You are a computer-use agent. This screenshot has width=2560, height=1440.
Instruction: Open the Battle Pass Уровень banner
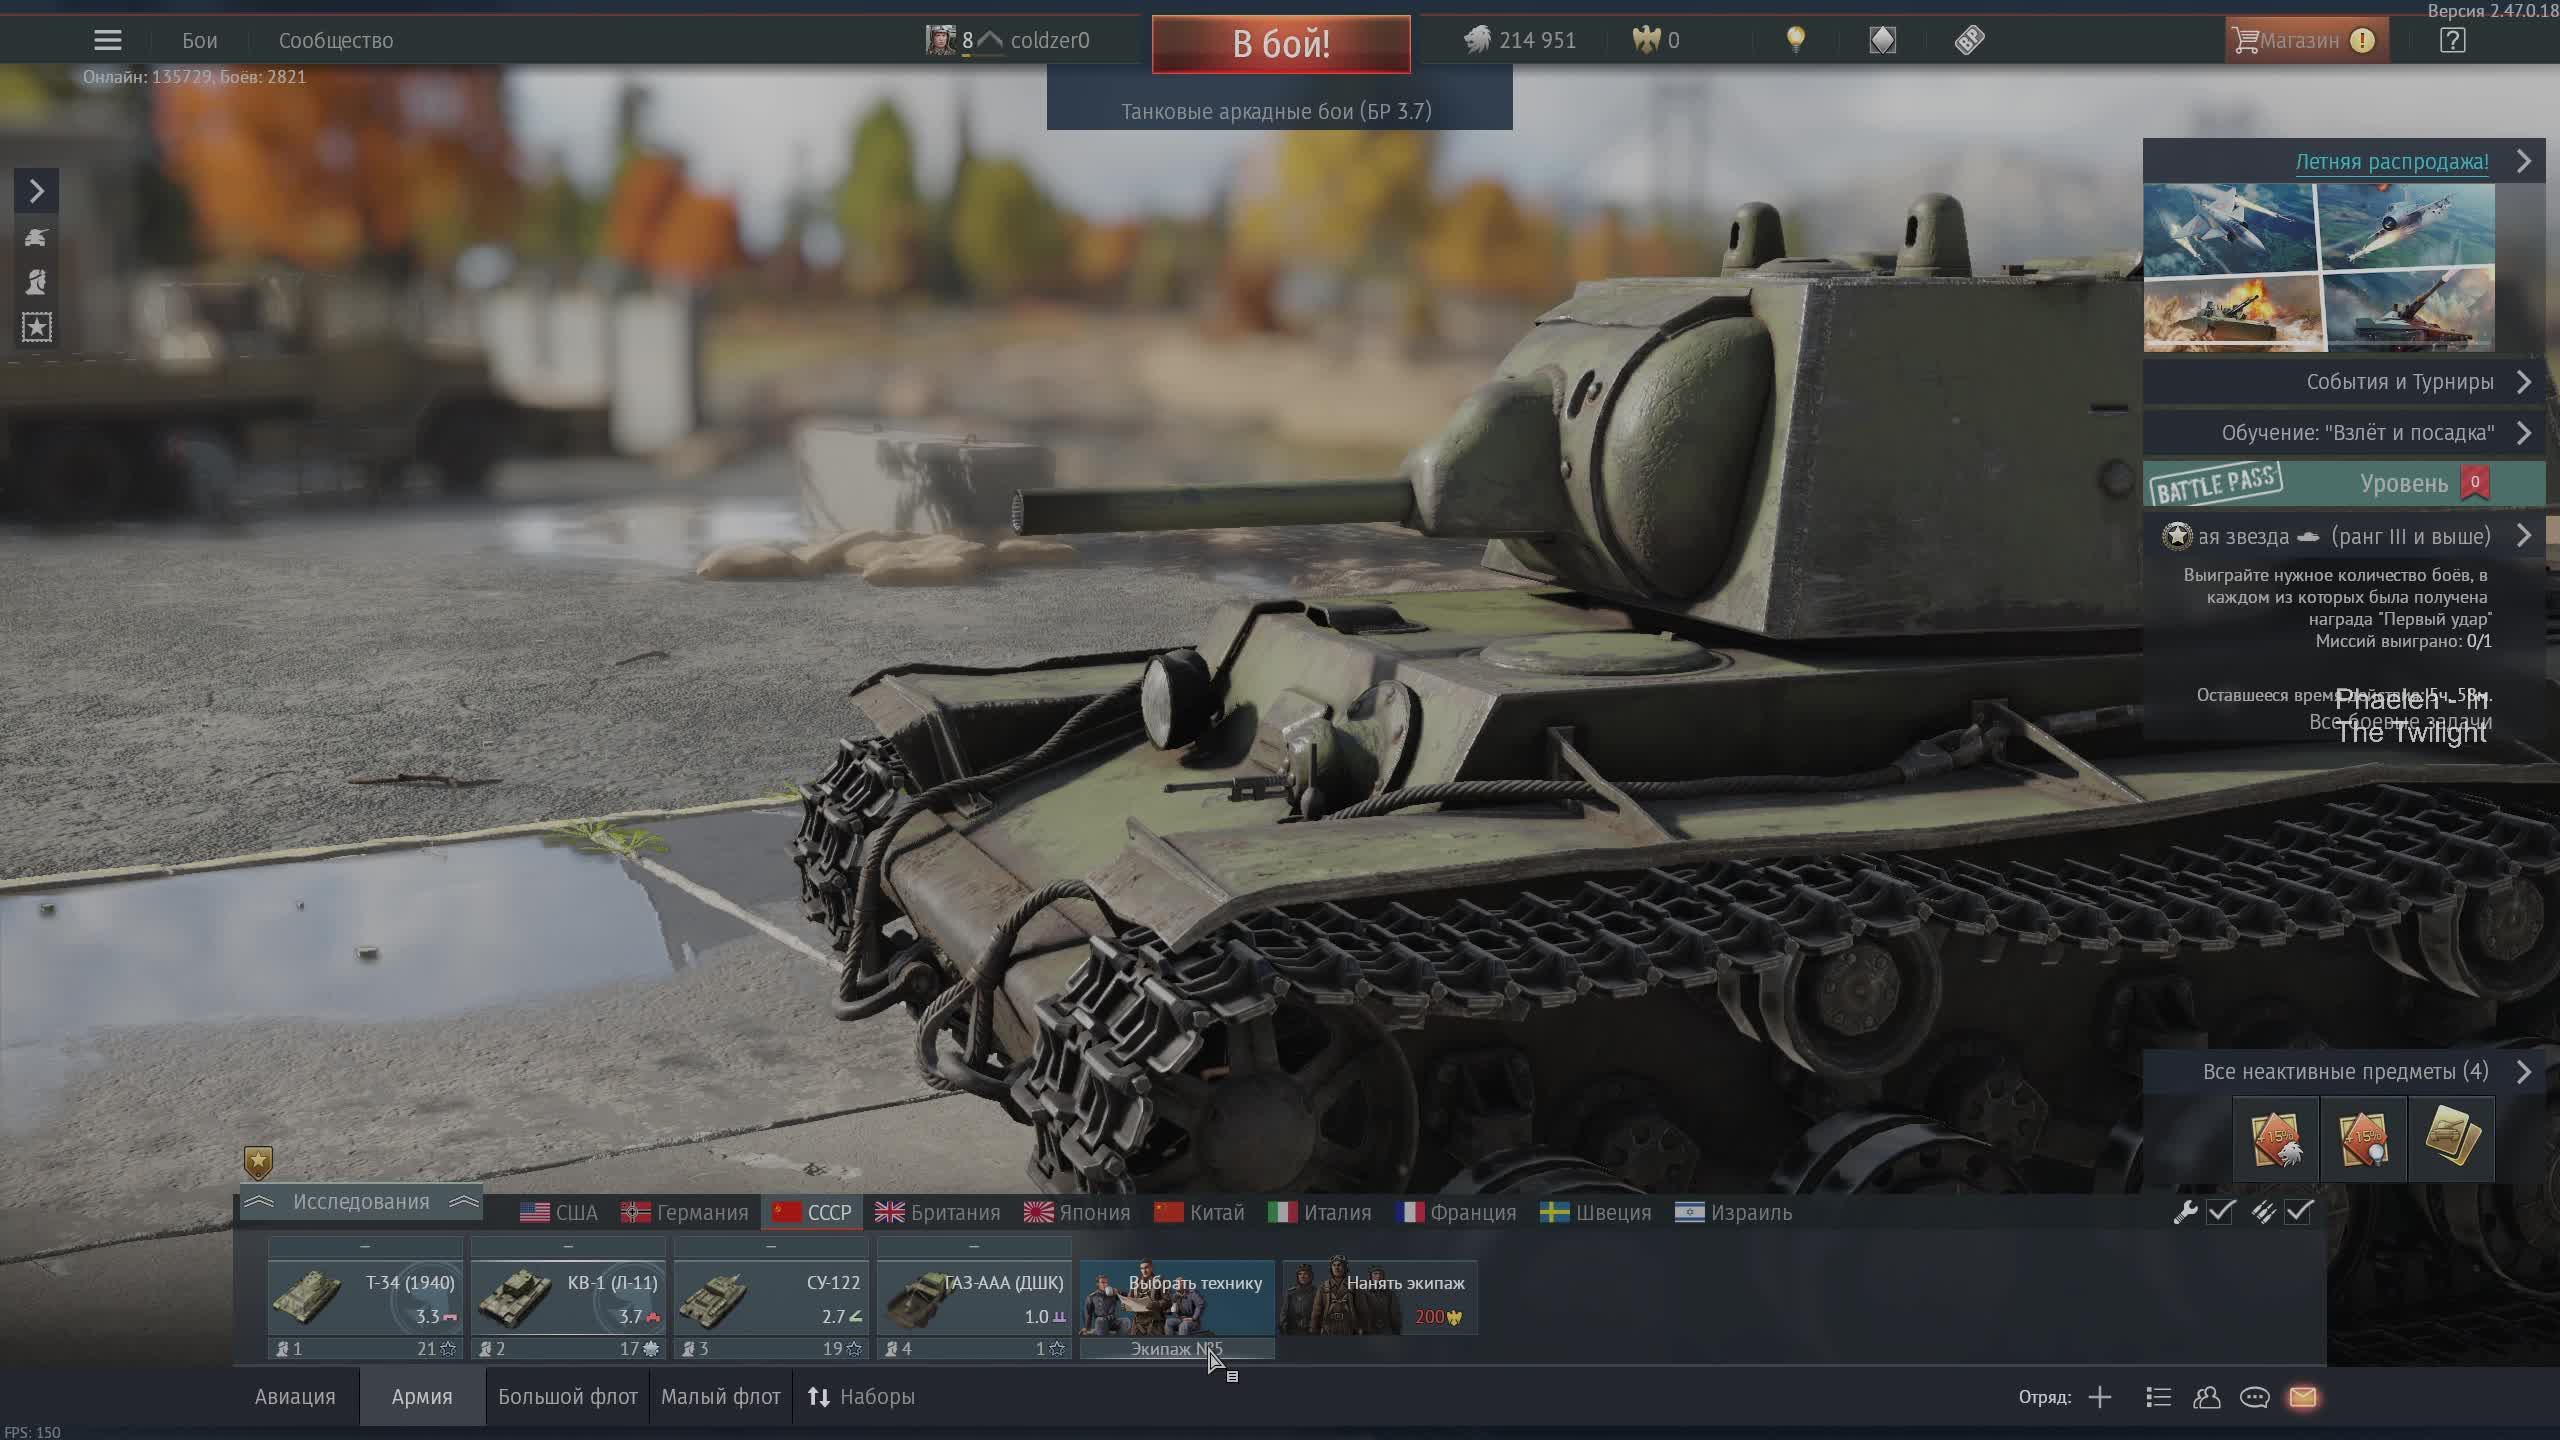[2344, 484]
